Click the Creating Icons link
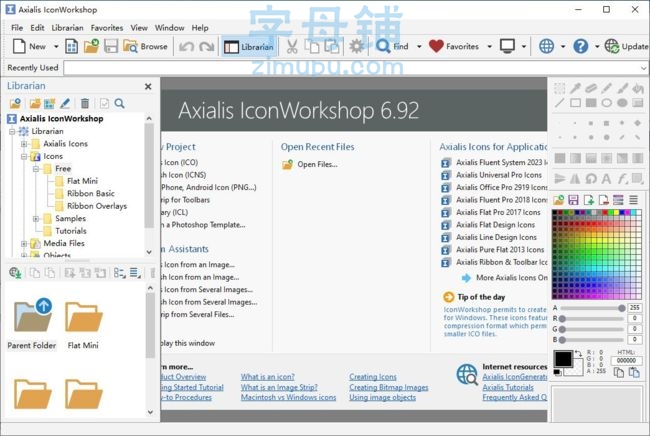650x436 pixels. pos(373,377)
